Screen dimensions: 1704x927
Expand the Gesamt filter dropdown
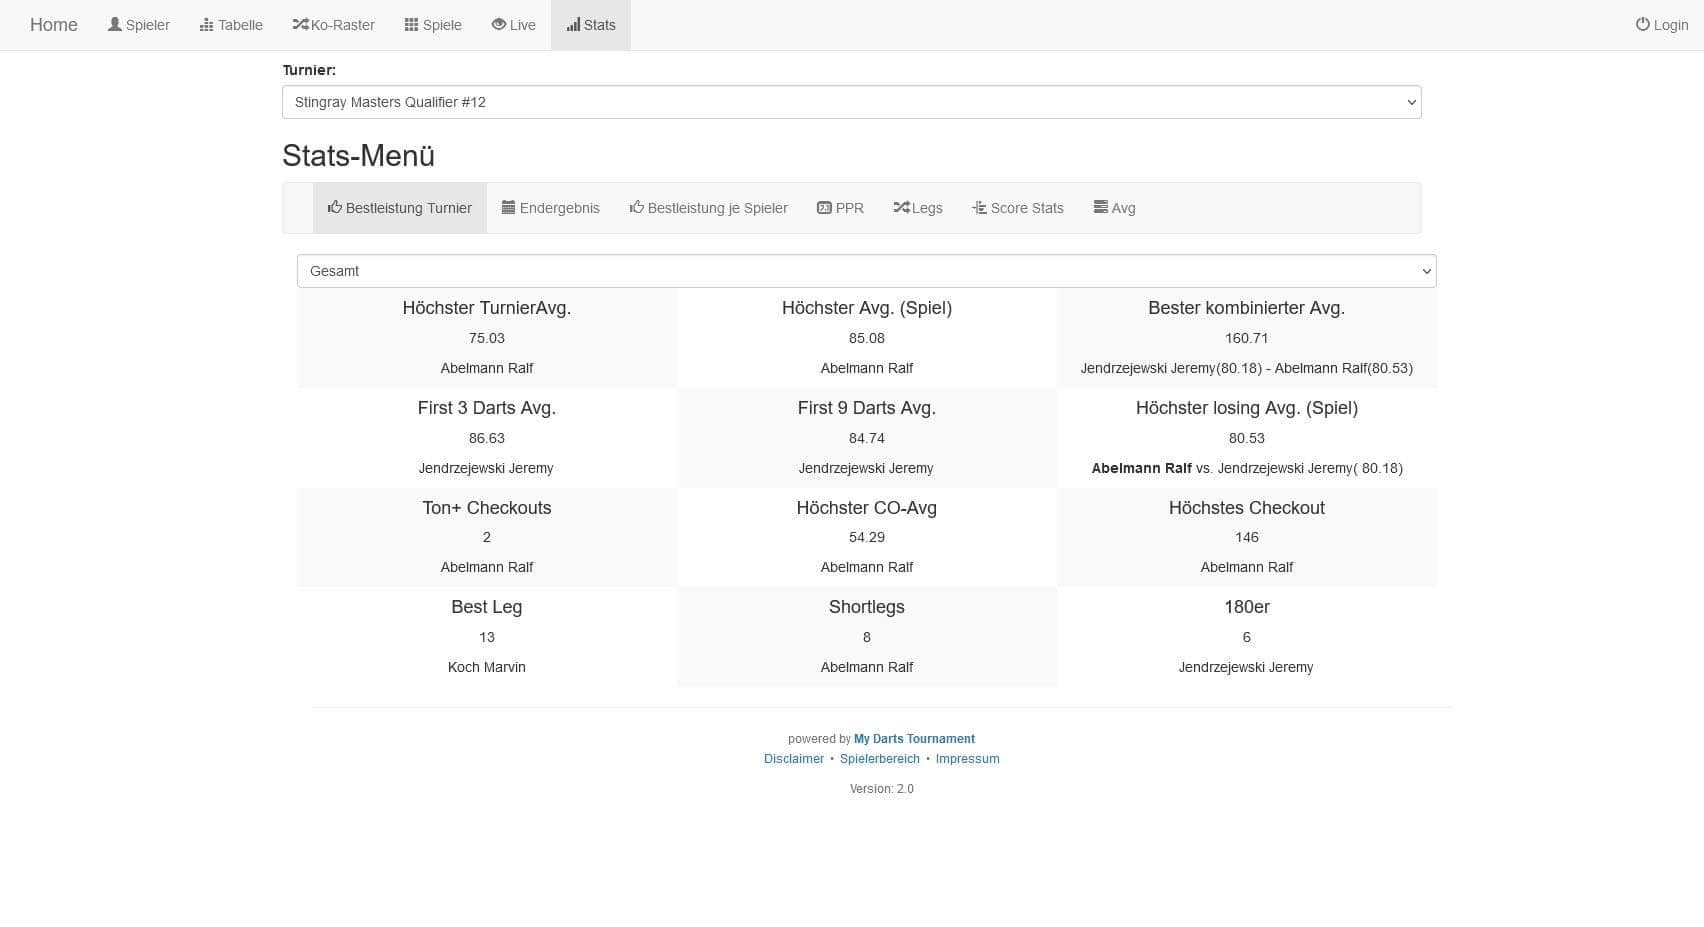click(866, 271)
